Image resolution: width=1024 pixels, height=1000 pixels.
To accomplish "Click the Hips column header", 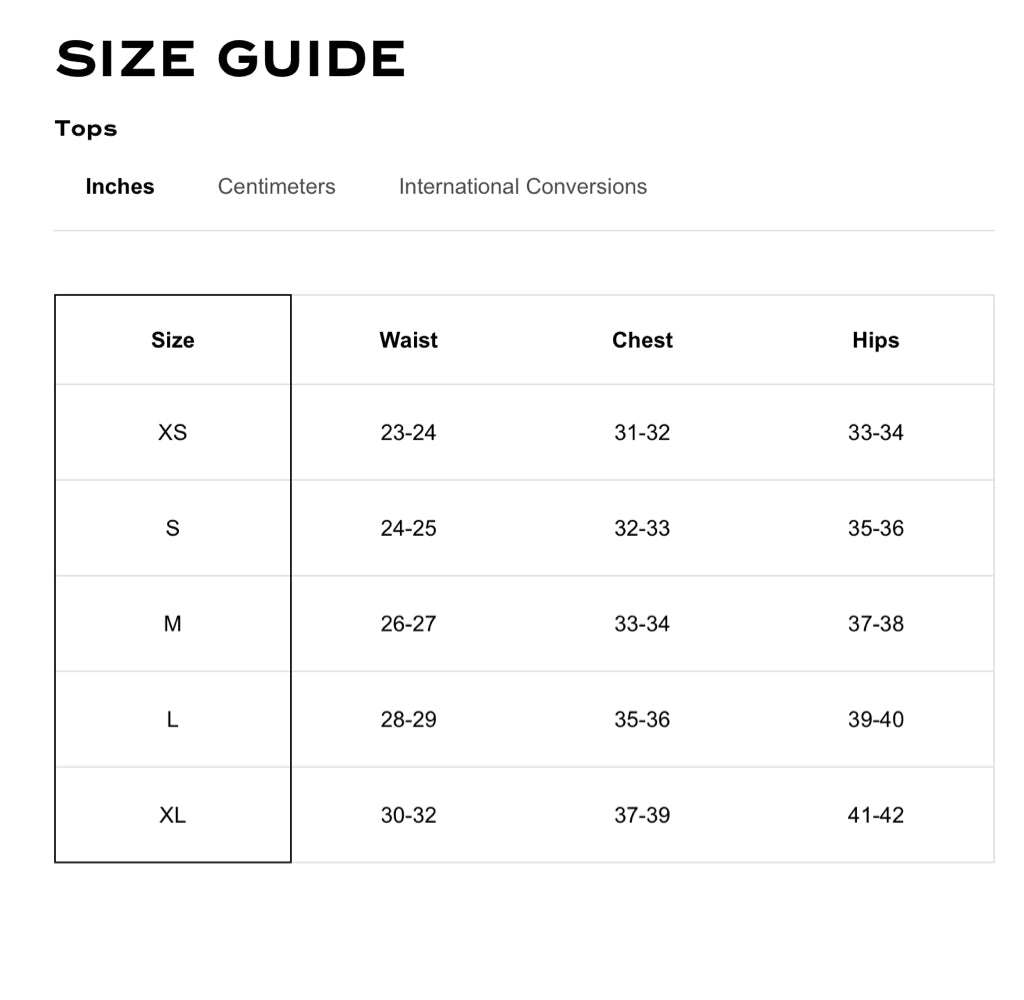I will coord(875,340).
